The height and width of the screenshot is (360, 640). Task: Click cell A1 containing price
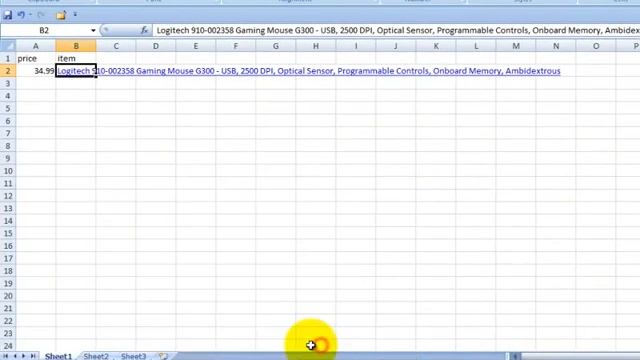(x=36, y=58)
